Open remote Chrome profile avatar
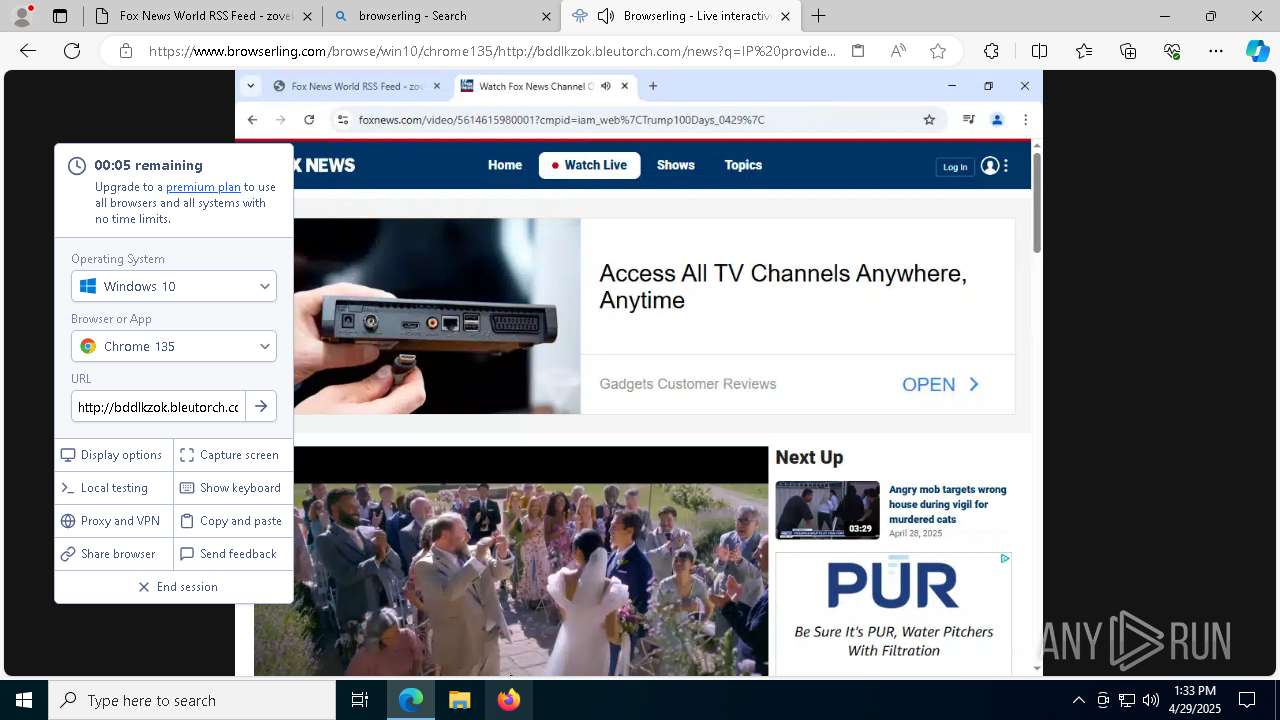This screenshot has height=720, width=1280. click(997, 120)
